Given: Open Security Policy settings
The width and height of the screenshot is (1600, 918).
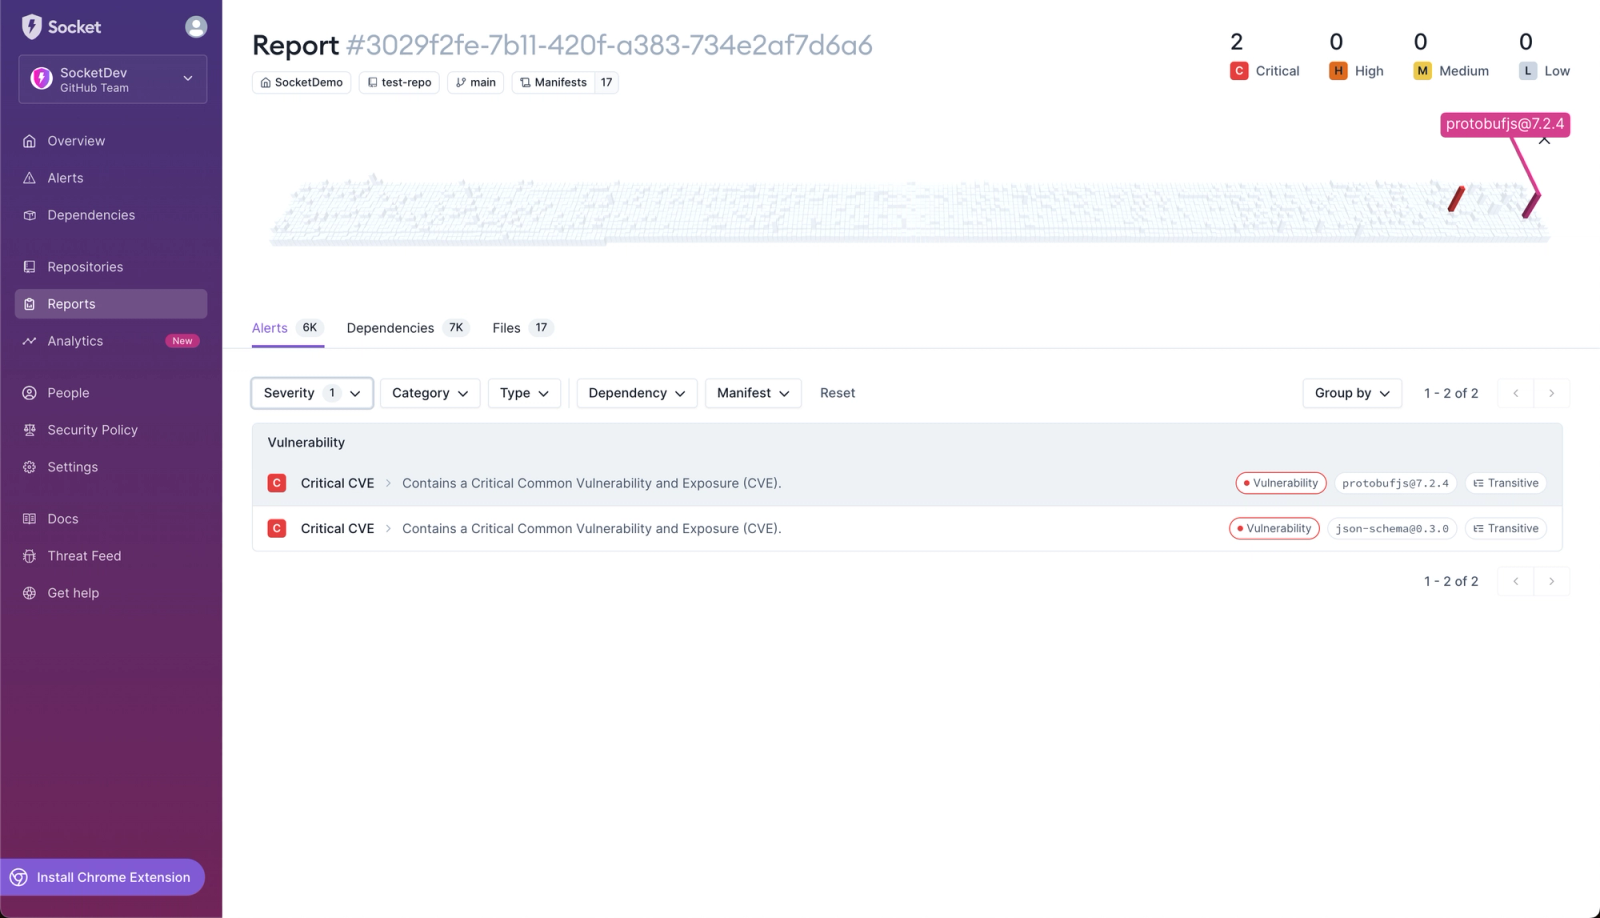Looking at the screenshot, I should click(x=92, y=430).
